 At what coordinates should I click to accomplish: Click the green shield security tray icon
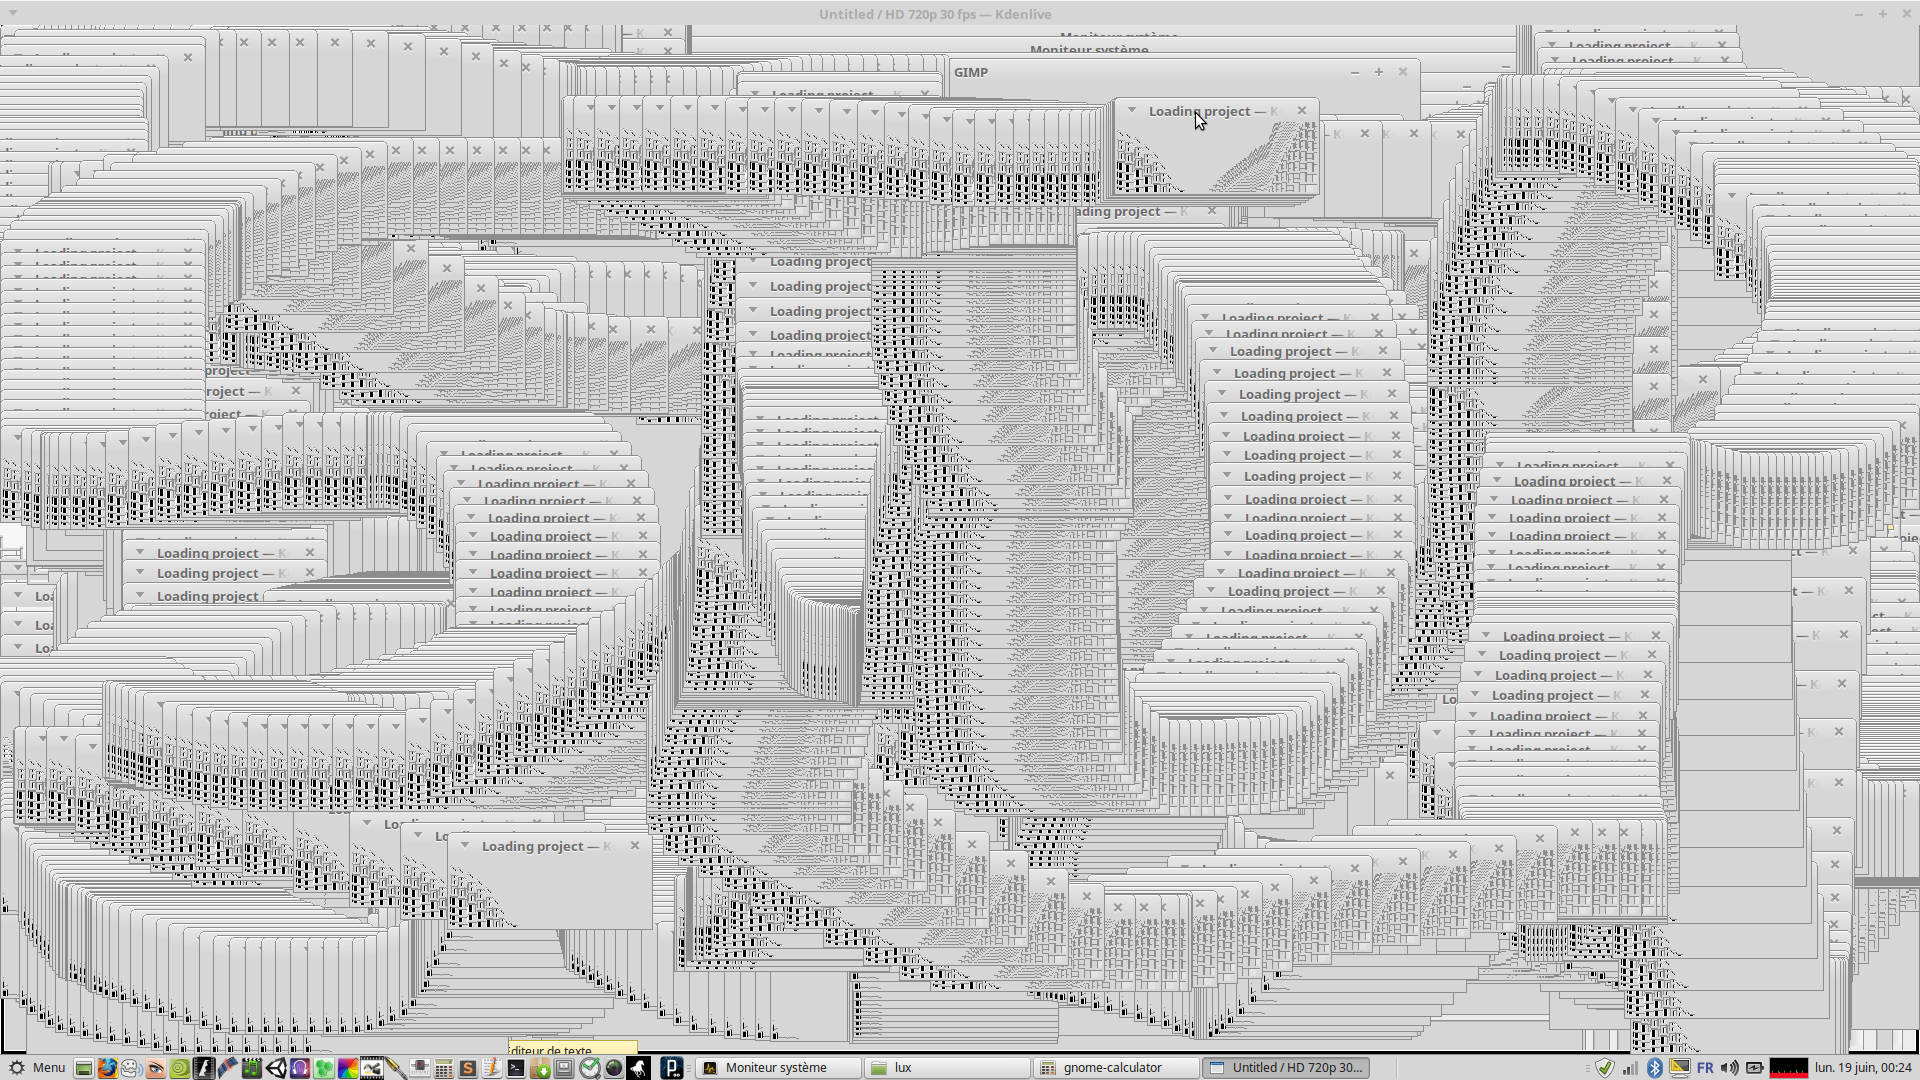[x=1605, y=1068]
